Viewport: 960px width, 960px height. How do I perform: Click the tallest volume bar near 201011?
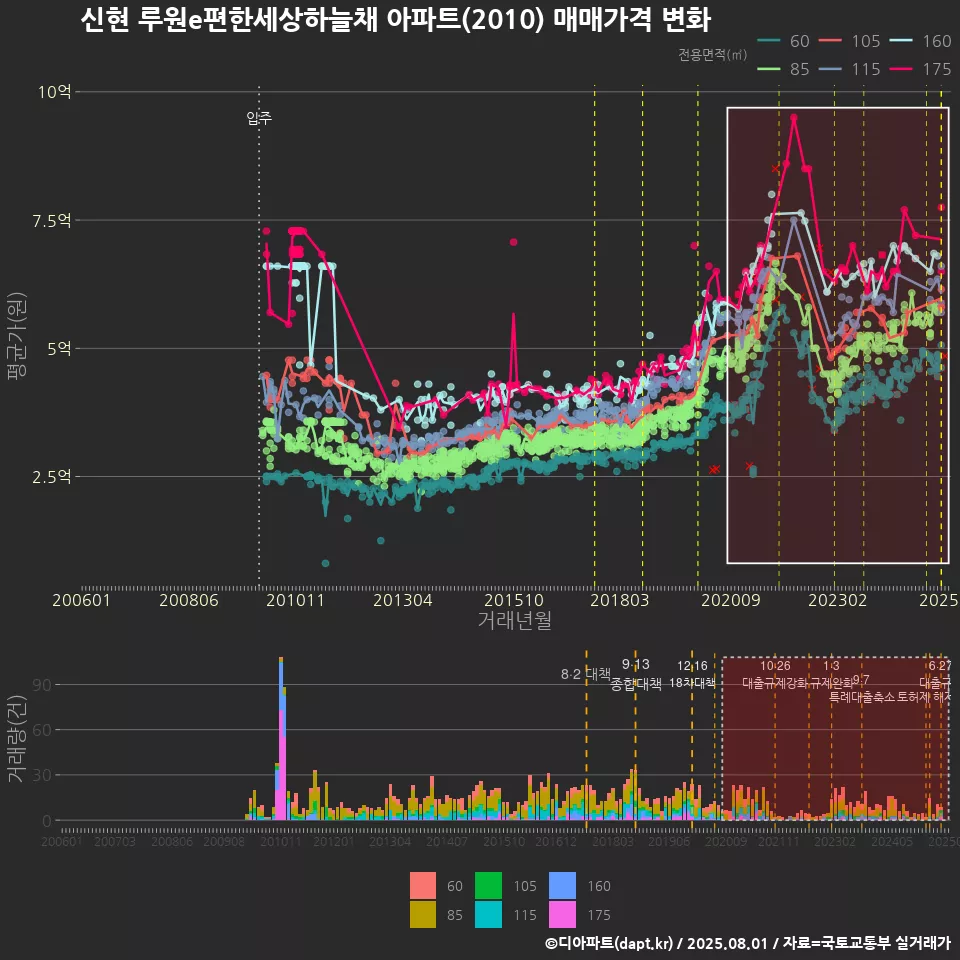(x=281, y=738)
